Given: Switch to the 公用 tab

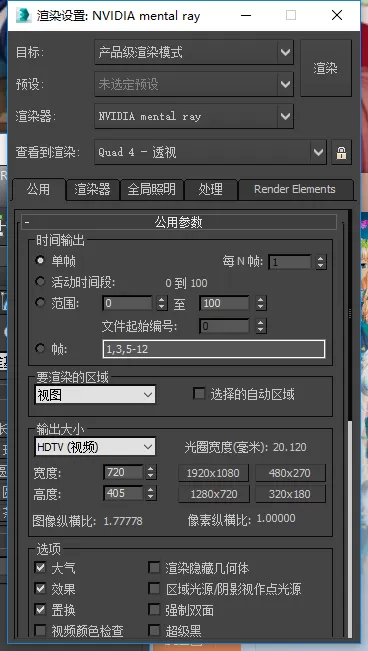Looking at the screenshot, I should point(39,189).
